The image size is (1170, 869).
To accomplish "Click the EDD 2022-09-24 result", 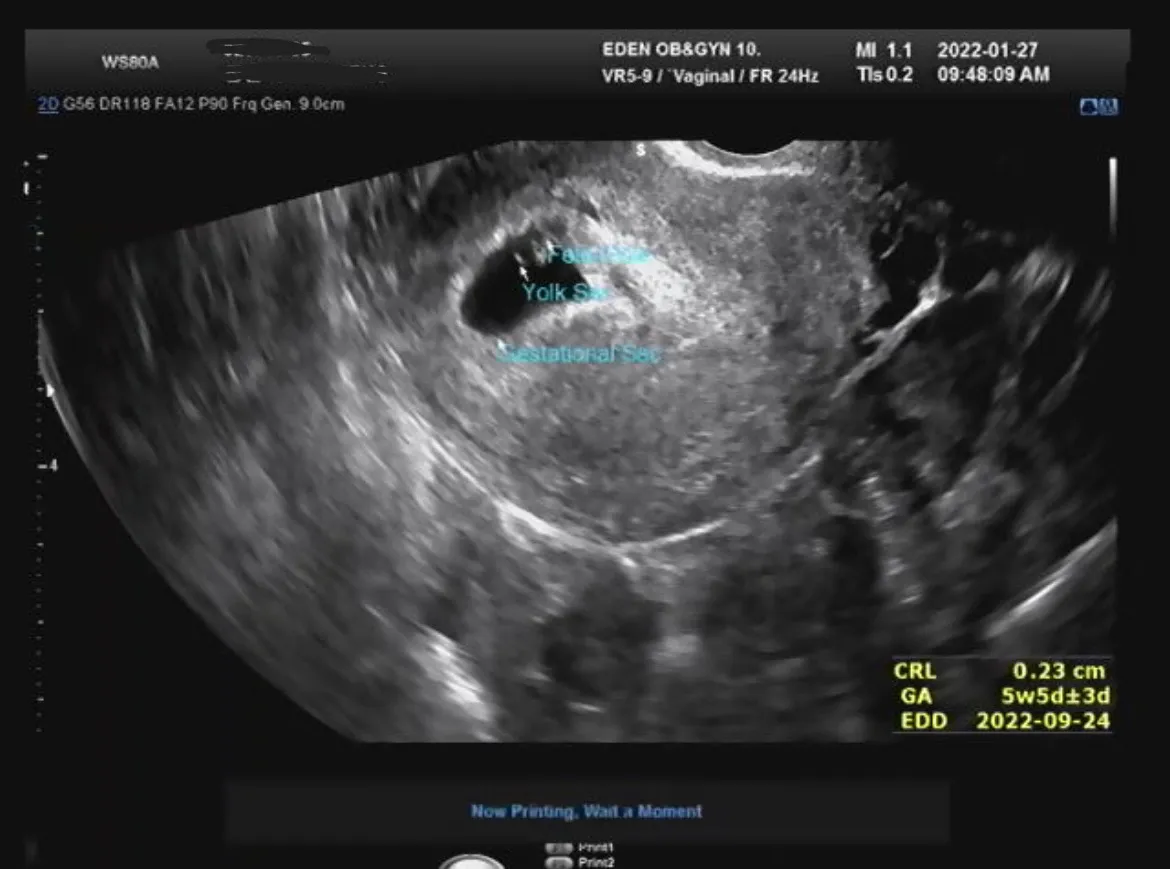I will tap(1004, 721).
